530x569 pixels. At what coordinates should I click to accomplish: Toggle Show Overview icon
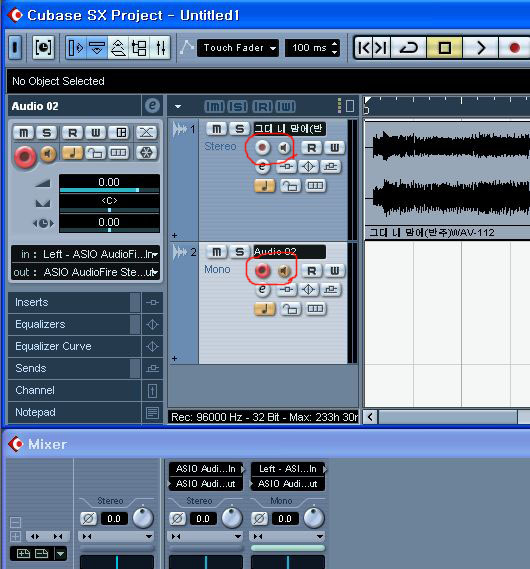[x=118, y=48]
